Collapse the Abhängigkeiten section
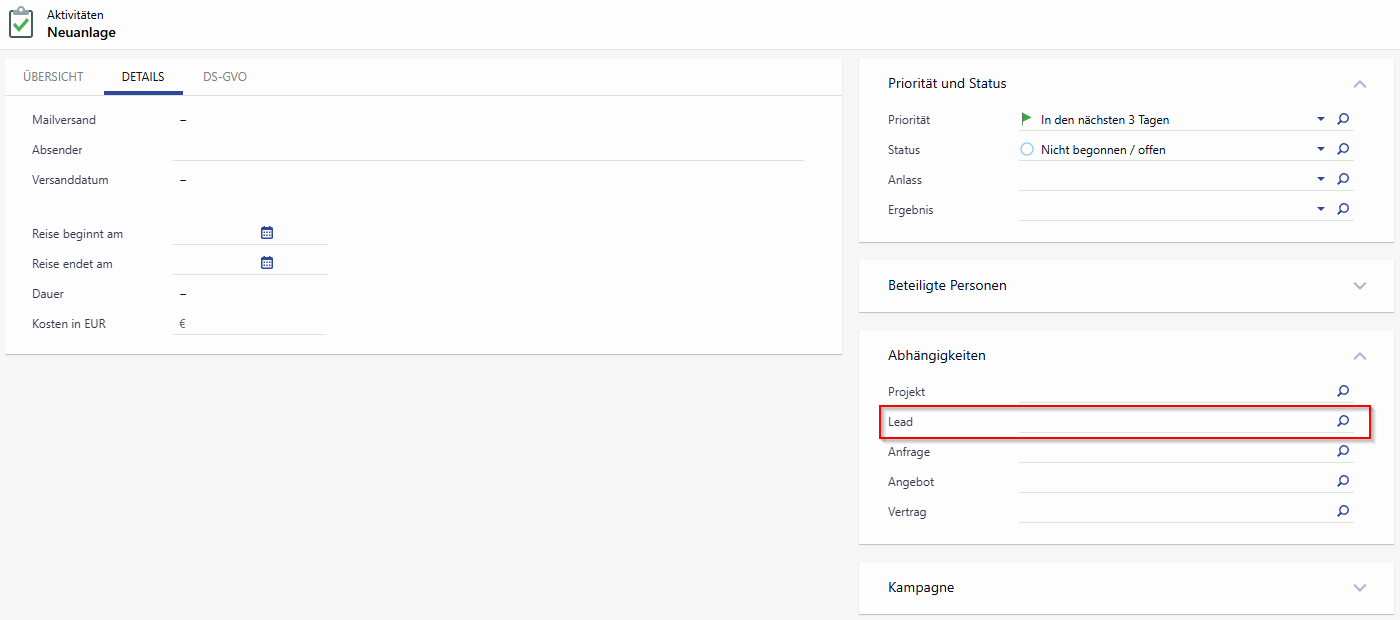This screenshot has width=1400, height=620. tap(1359, 355)
